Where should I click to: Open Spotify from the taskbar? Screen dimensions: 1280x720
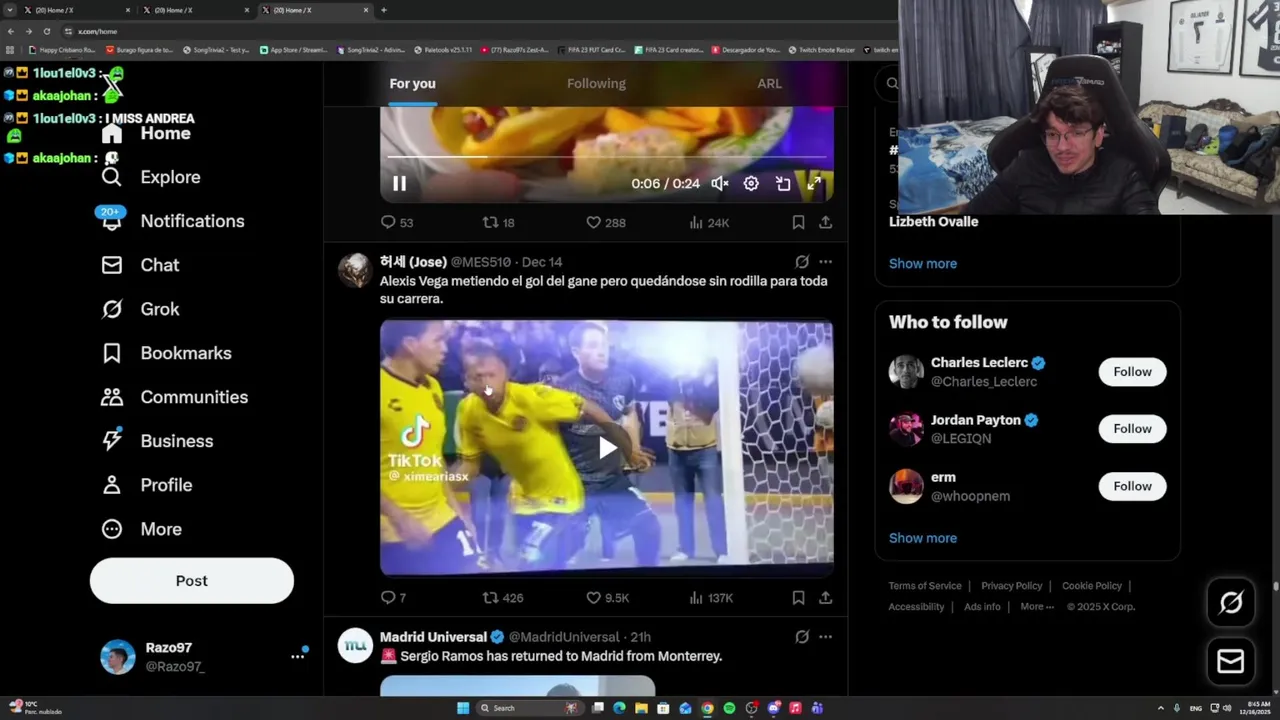pos(729,708)
